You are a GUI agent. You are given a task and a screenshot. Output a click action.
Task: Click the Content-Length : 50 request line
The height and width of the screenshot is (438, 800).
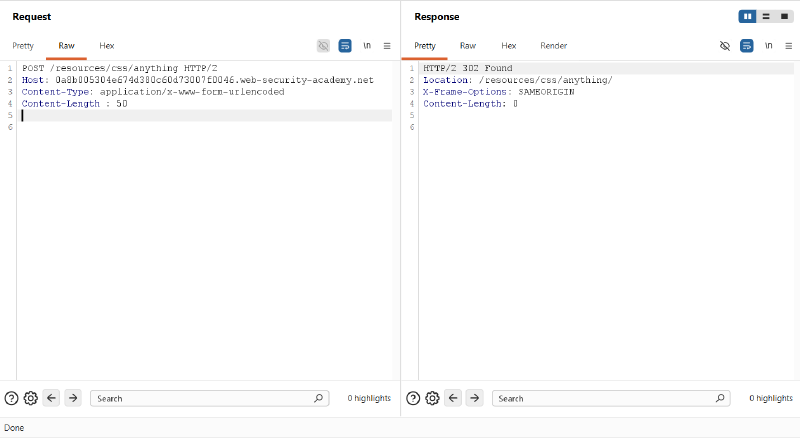pyautogui.click(x=74, y=104)
